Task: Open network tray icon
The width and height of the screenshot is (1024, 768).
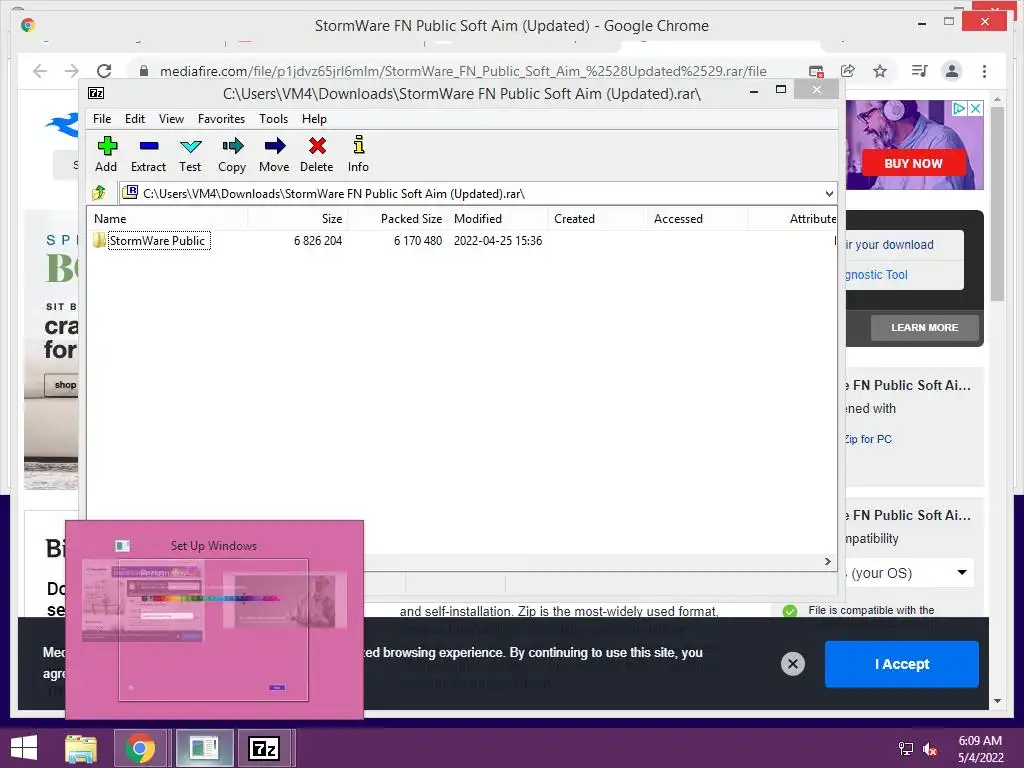Action: point(906,749)
